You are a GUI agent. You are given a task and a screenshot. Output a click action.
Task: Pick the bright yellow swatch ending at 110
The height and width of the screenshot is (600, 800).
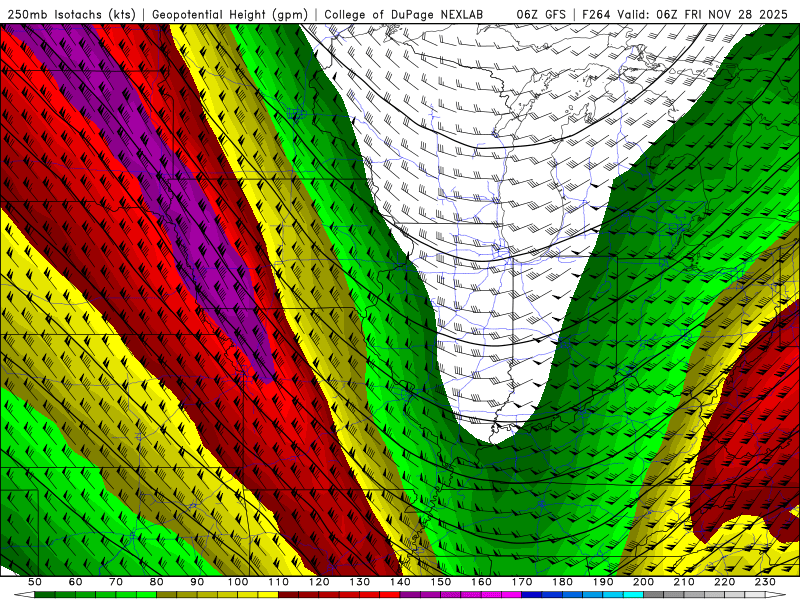[x=268, y=595]
